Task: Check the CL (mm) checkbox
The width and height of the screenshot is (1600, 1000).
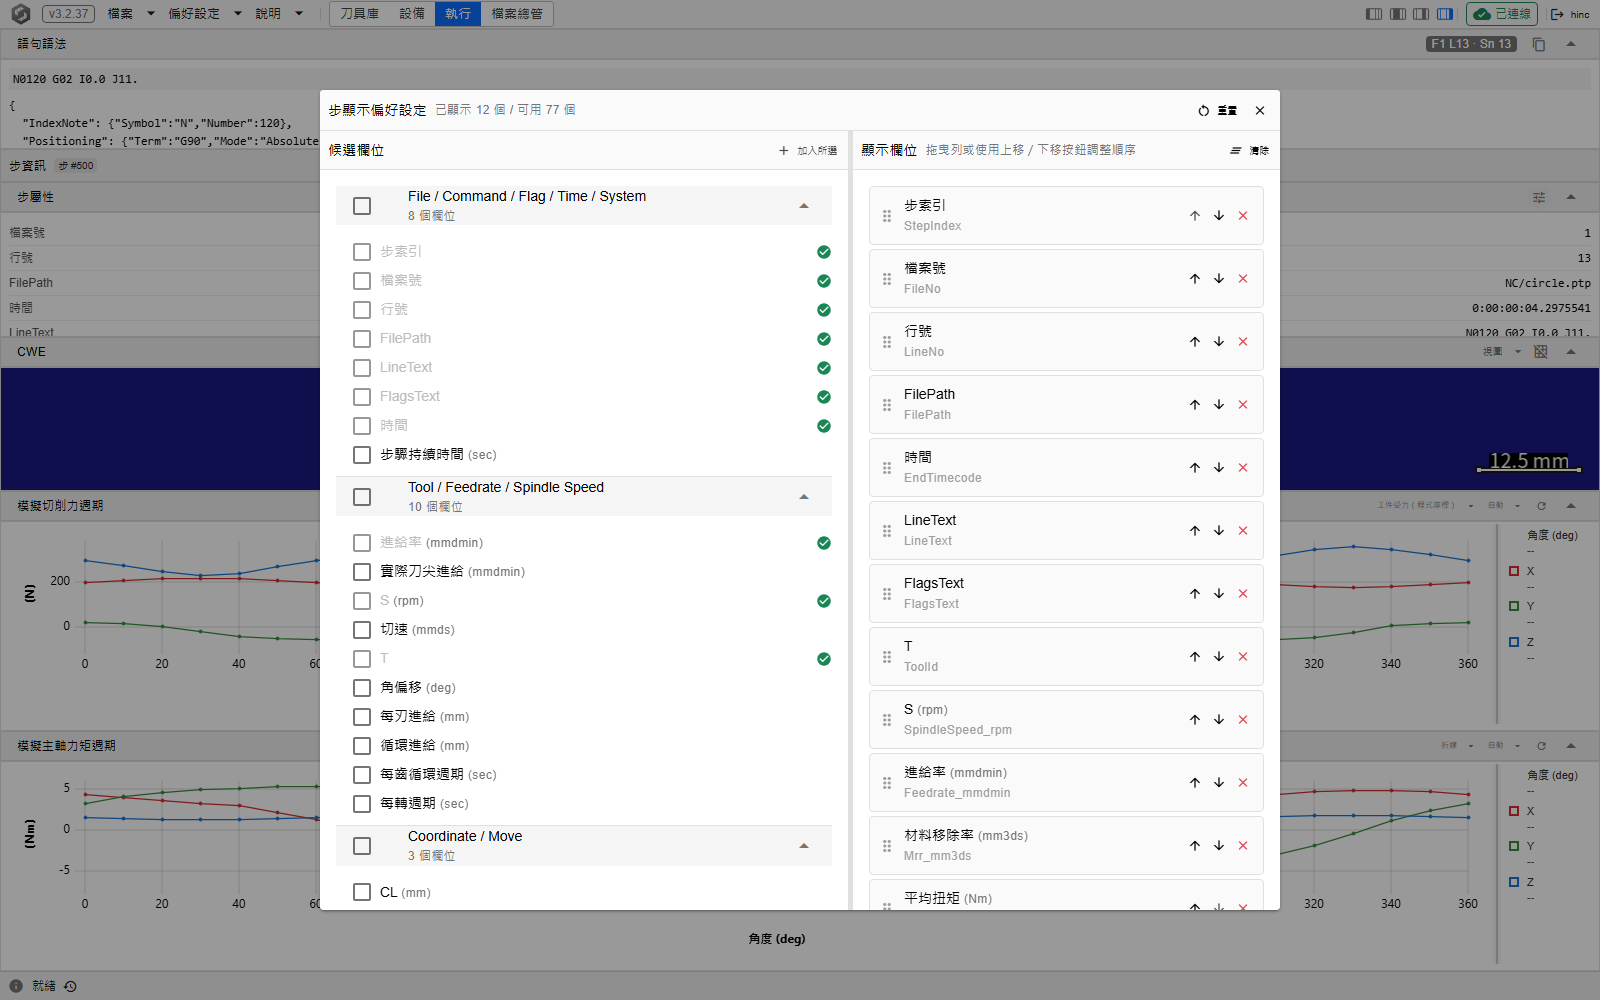Action: point(362,892)
